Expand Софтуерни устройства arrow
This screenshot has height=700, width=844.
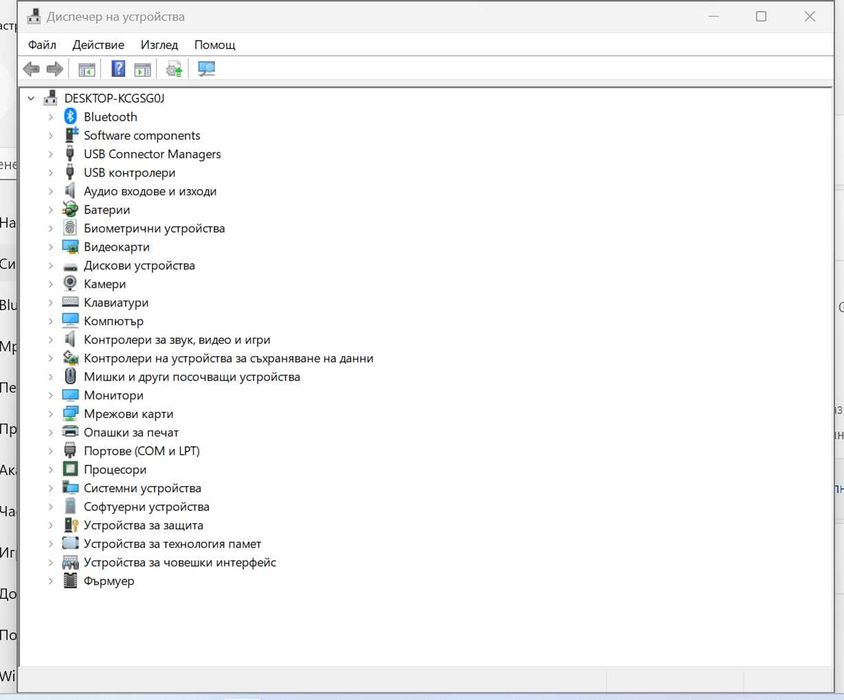51,507
